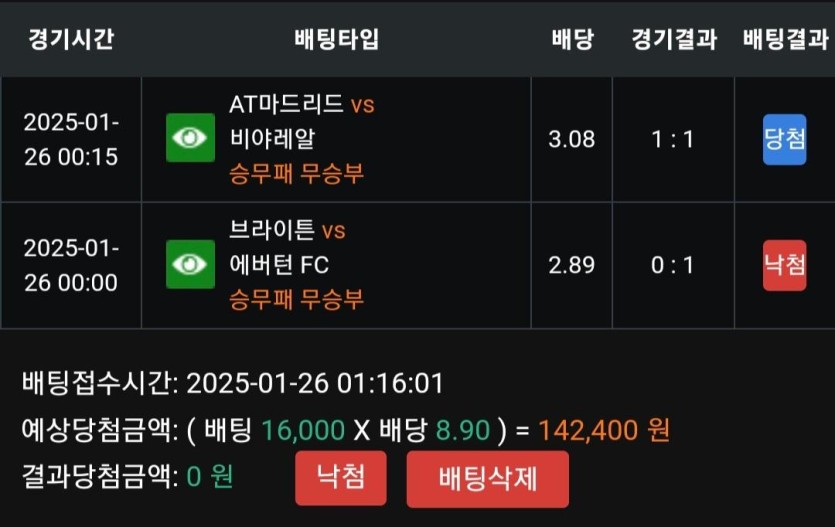835x527 pixels.
Task: Click the eye icon for AT마드리드 match
Action: coord(190,138)
